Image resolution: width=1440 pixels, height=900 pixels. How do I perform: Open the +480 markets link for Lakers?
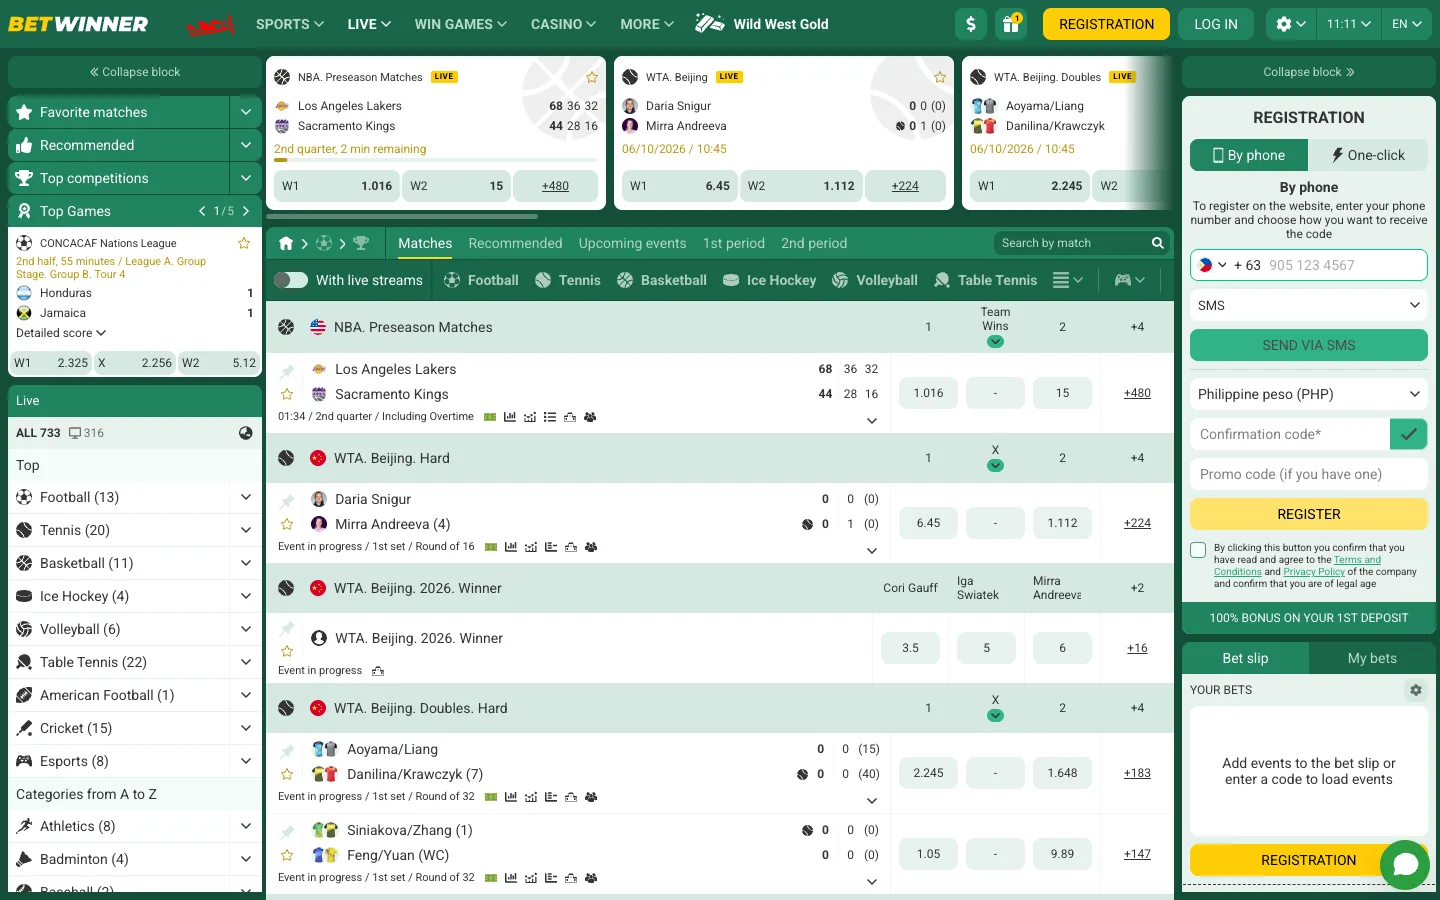pyautogui.click(x=1137, y=393)
